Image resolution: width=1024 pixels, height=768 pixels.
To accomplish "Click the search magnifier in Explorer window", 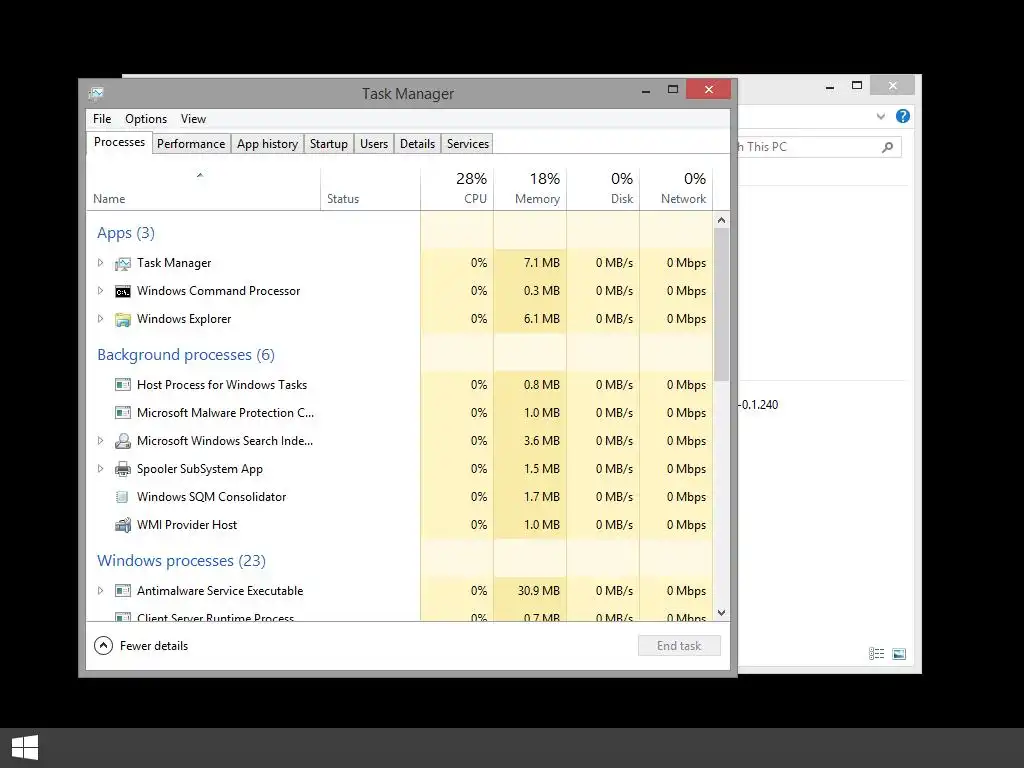I will [887, 147].
